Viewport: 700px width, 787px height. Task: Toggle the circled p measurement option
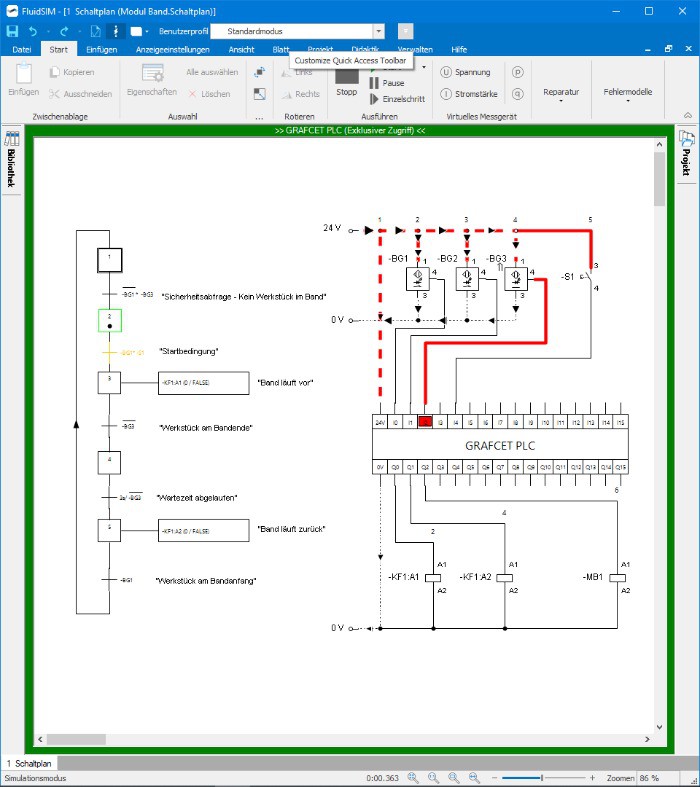point(518,72)
